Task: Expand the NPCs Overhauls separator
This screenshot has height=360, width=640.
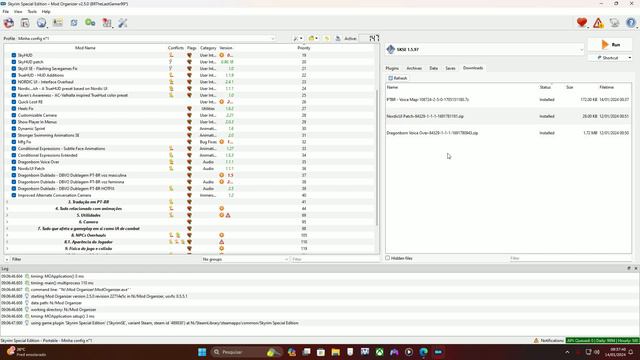Action: point(7,235)
